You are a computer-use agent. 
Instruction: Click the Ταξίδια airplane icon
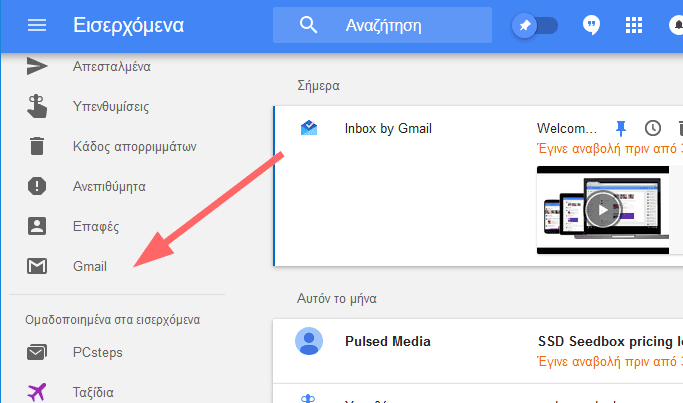(37, 392)
